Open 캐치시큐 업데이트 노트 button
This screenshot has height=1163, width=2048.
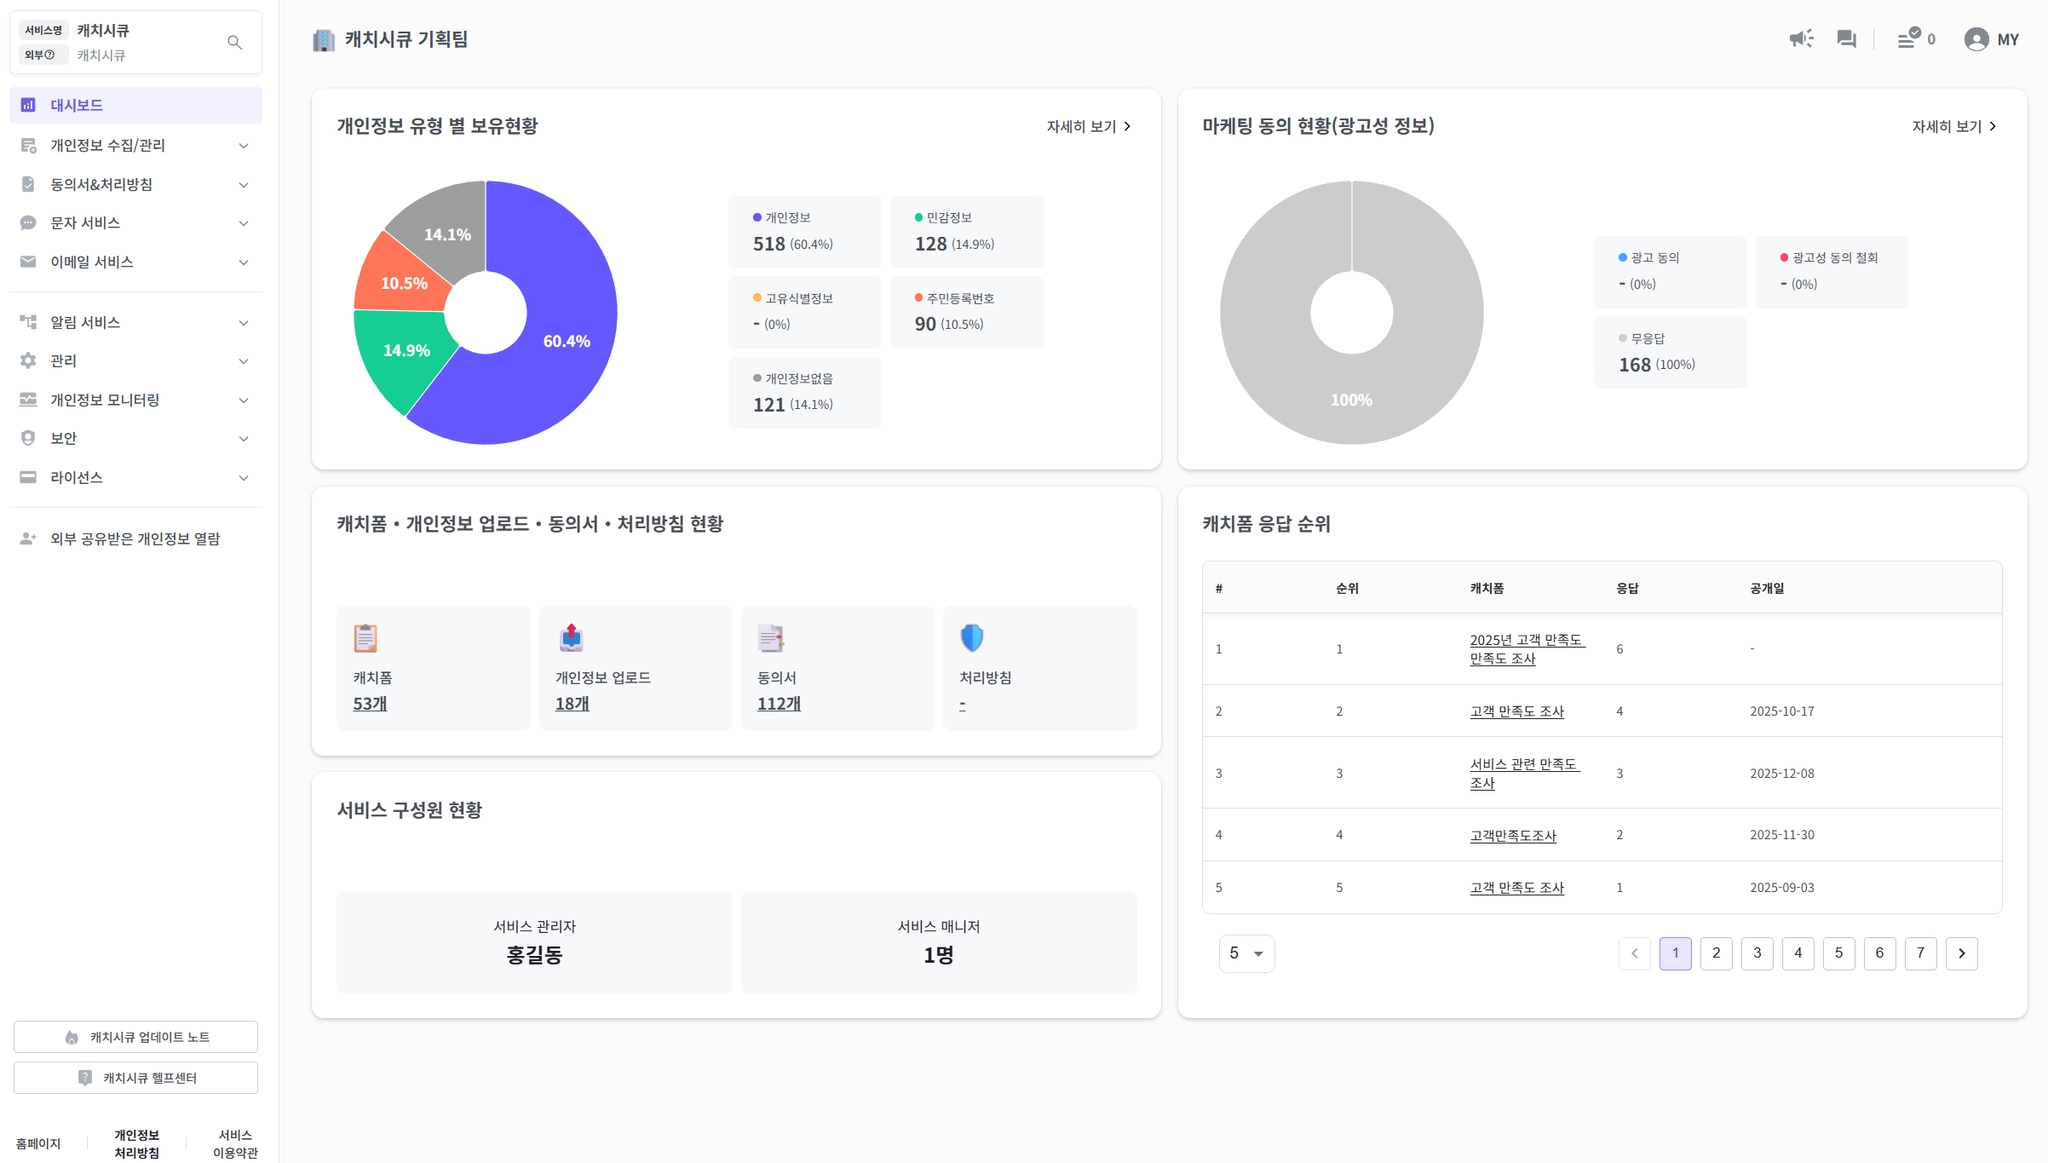pos(136,1037)
